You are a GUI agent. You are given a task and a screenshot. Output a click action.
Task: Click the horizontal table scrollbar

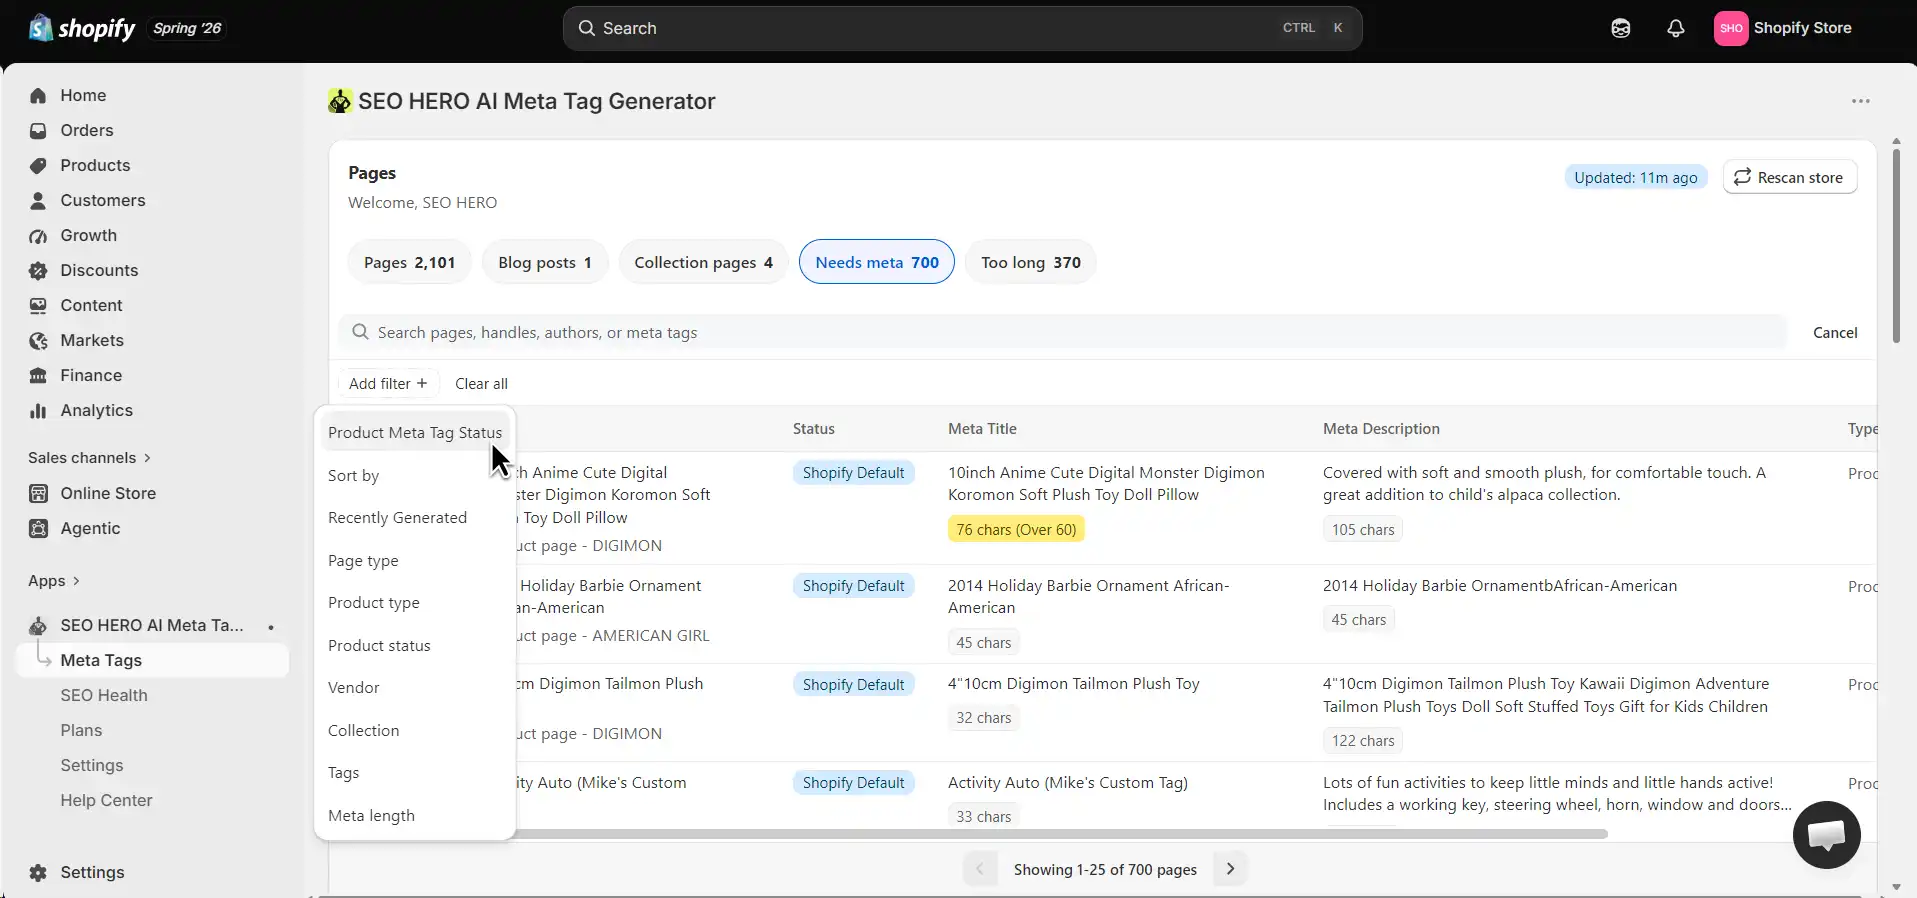(x=1060, y=834)
